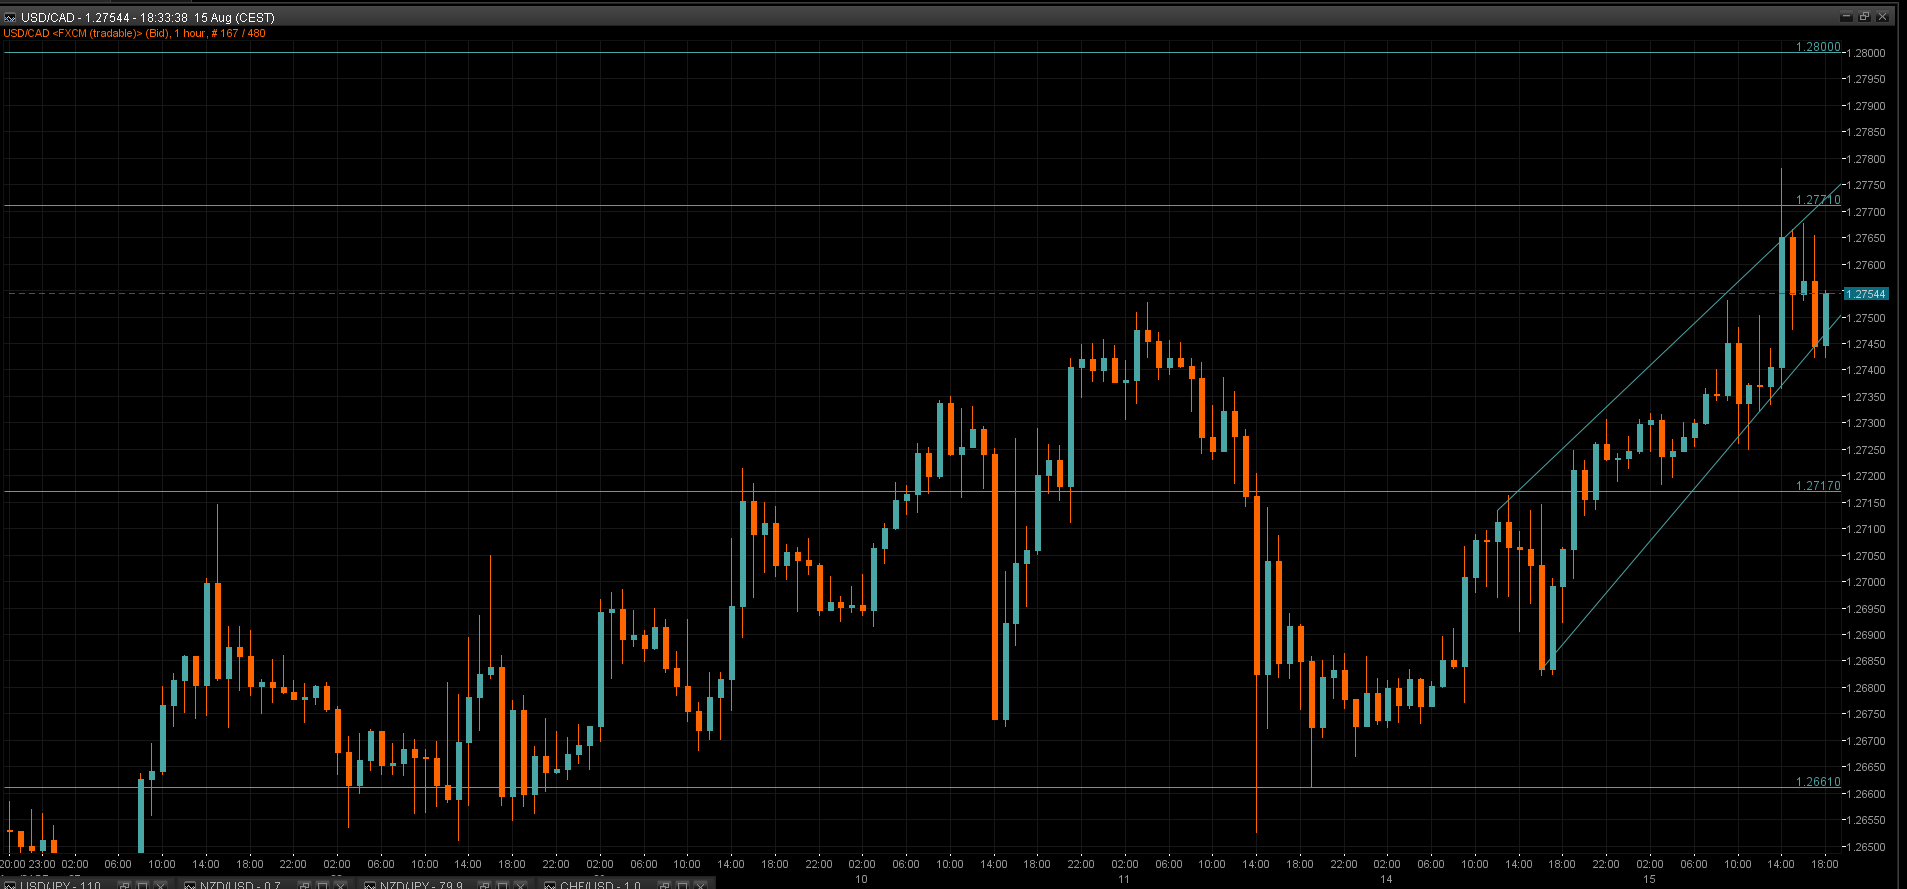1907x889 pixels.
Task: Maximize the minimized NZD/JPY chart window
Action: point(502,885)
